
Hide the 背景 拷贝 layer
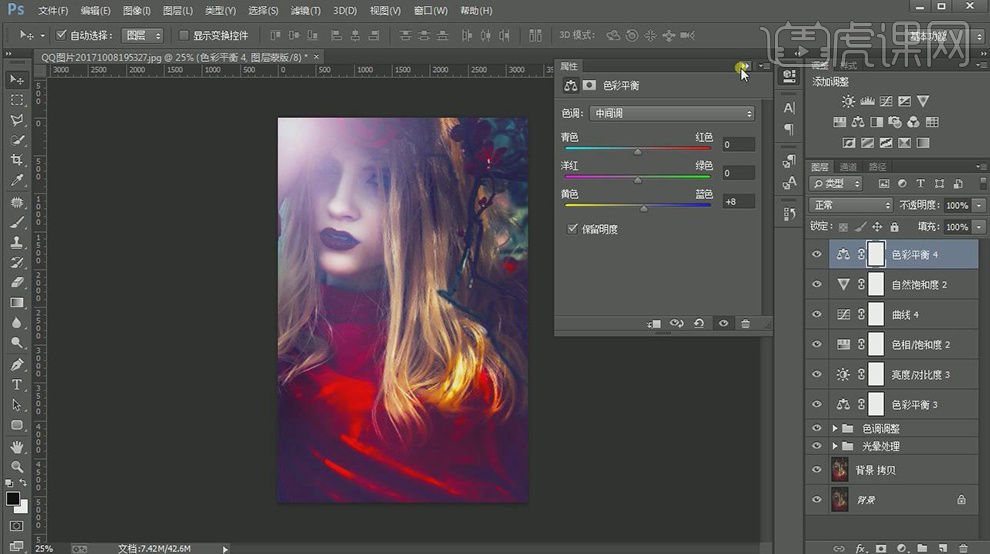(x=817, y=470)
